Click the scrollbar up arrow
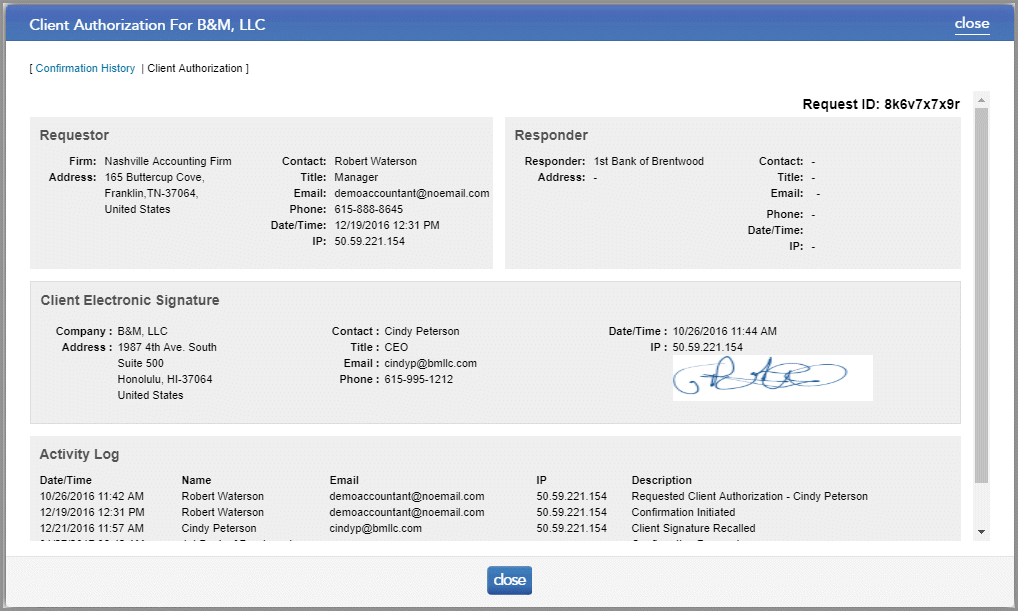This screenshot has width=1018, height=611. pos(981,100)
